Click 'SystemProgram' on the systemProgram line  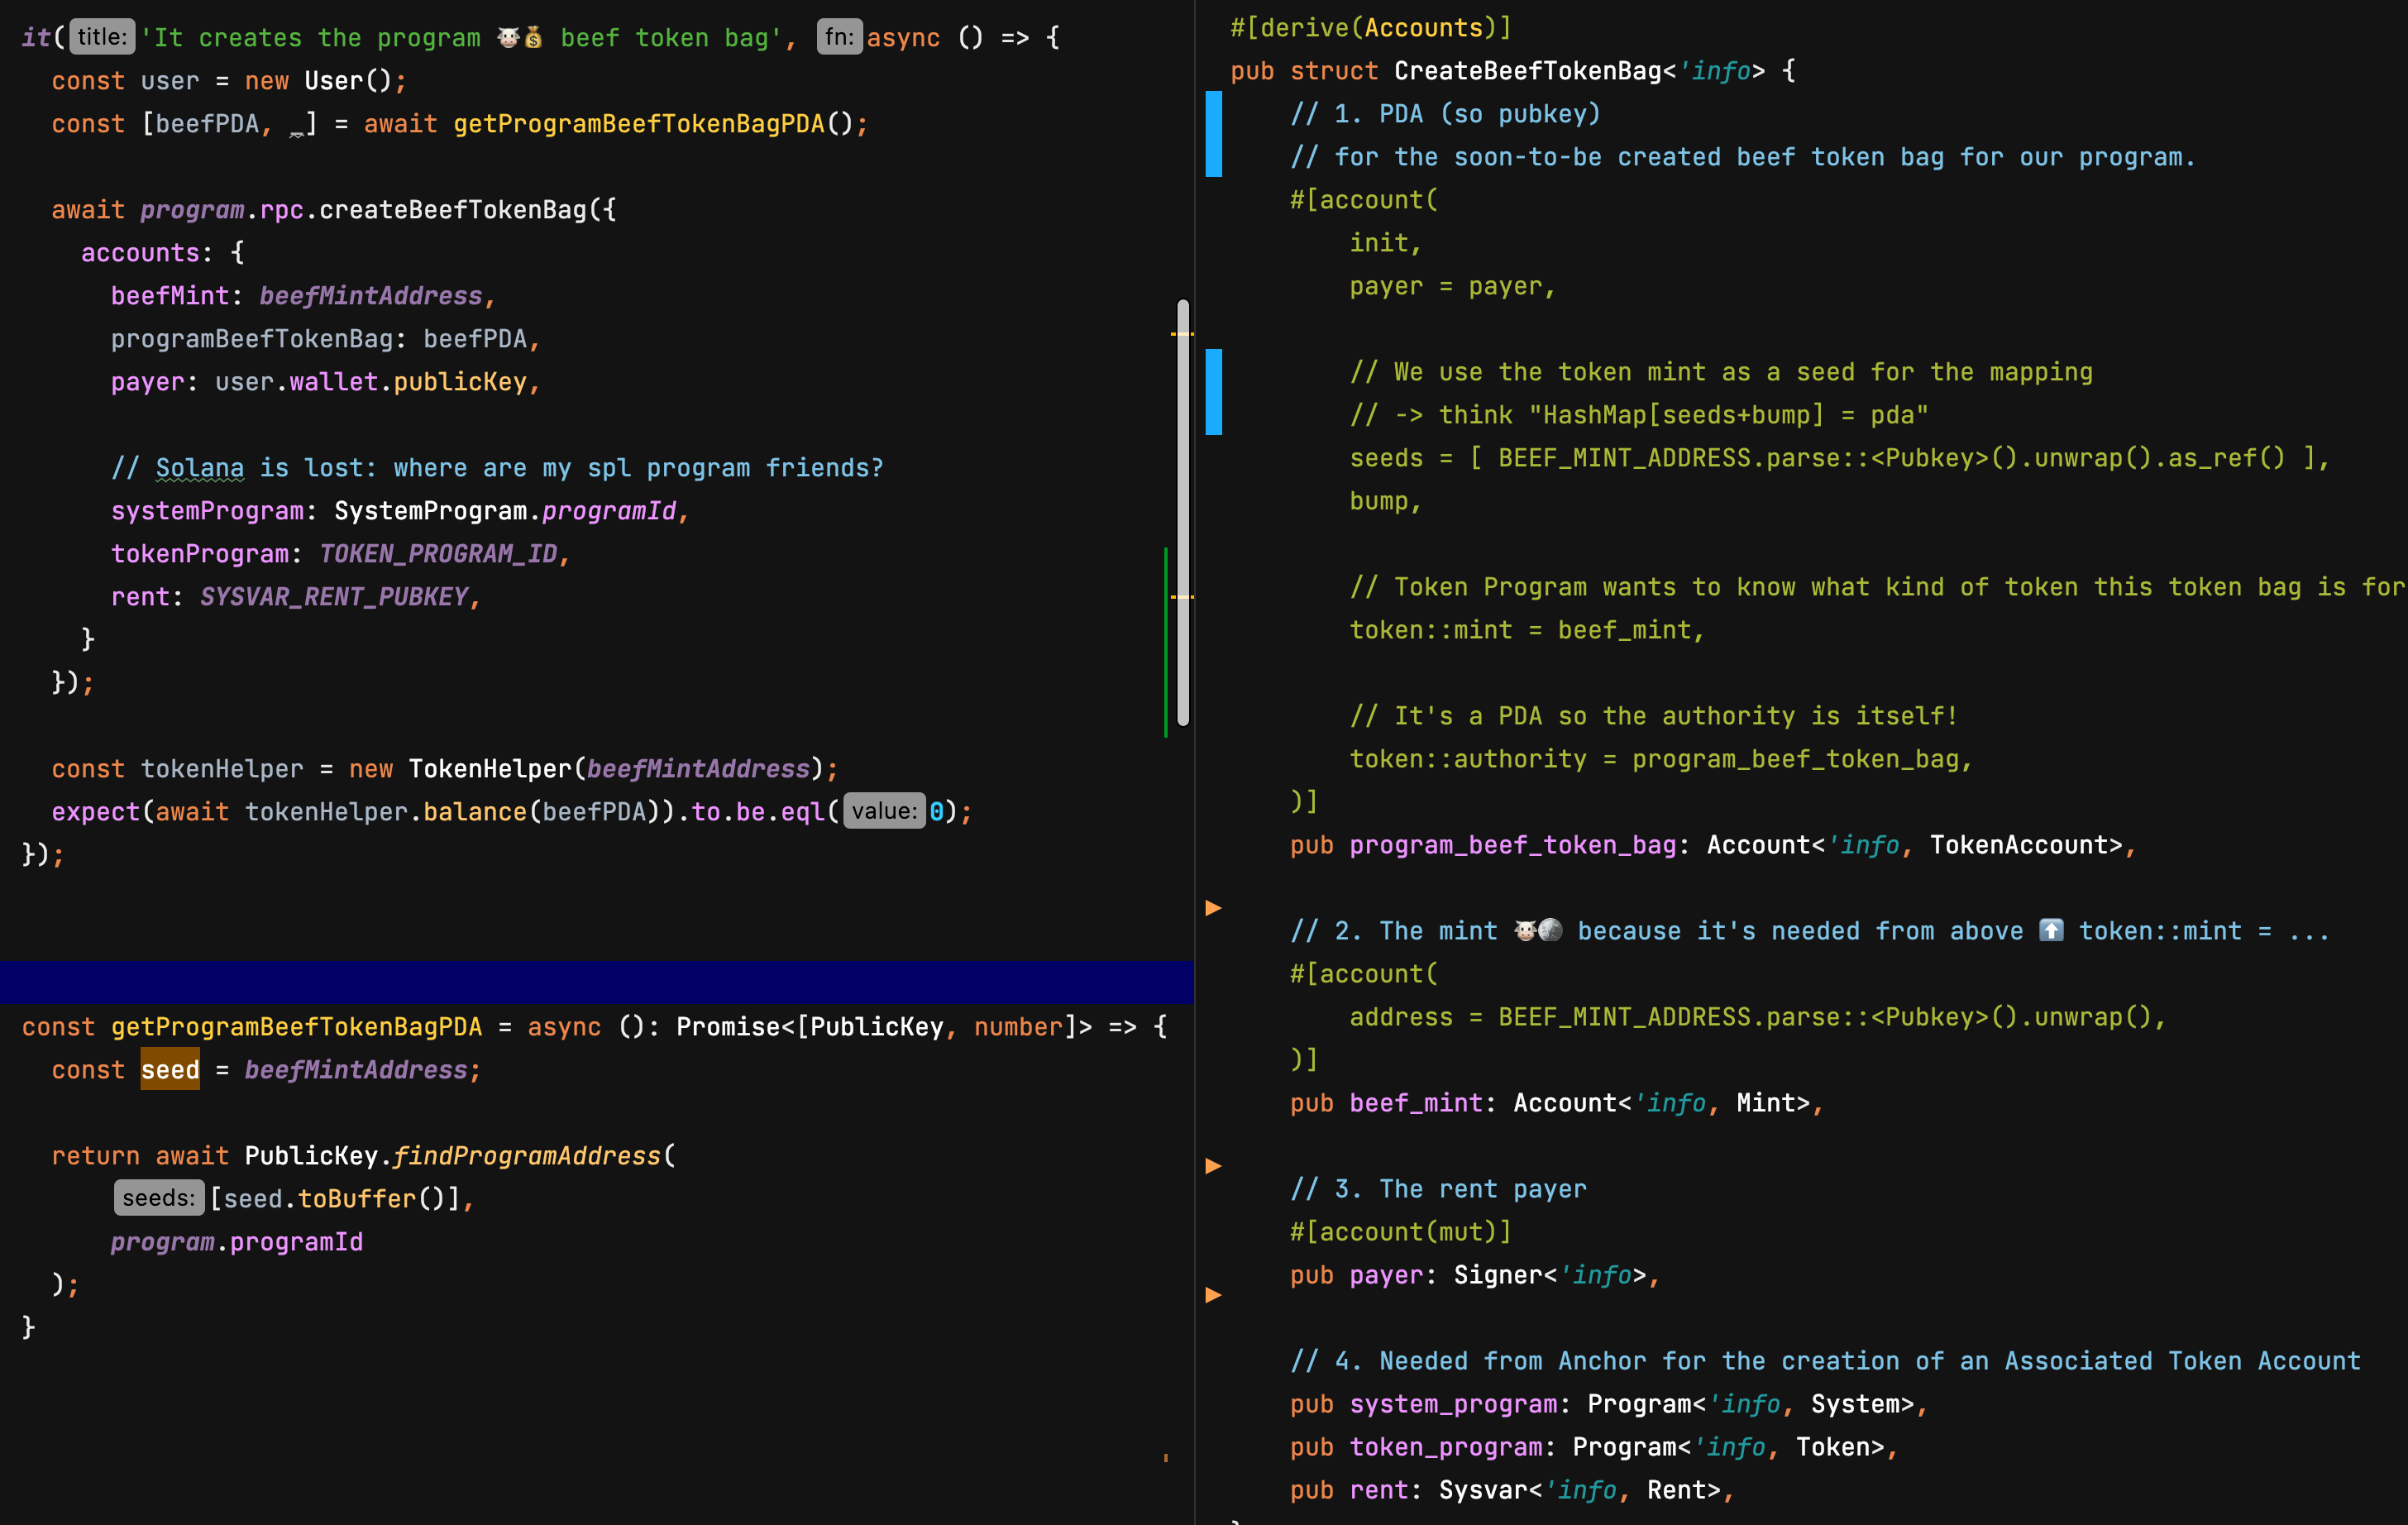point(430,511)
